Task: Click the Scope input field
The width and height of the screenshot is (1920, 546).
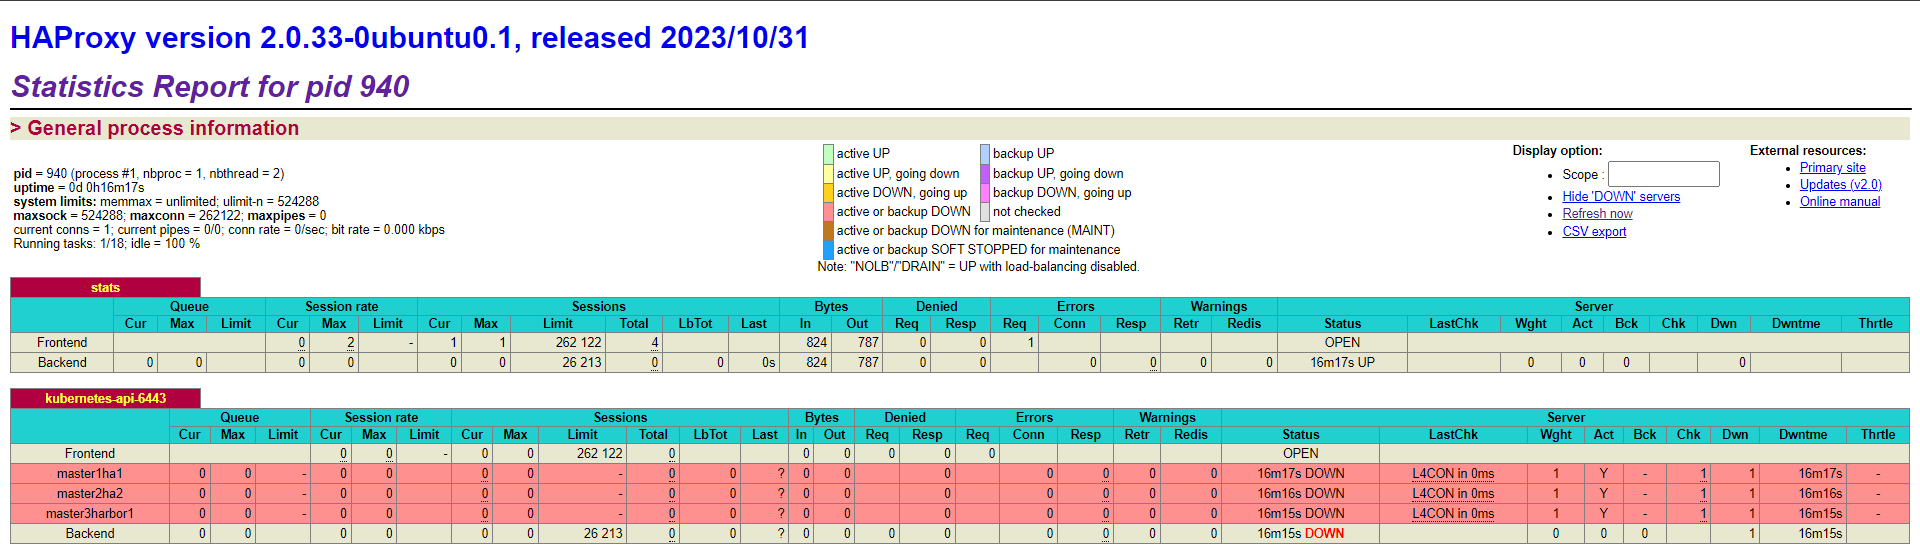Action: click(1663, 174)
